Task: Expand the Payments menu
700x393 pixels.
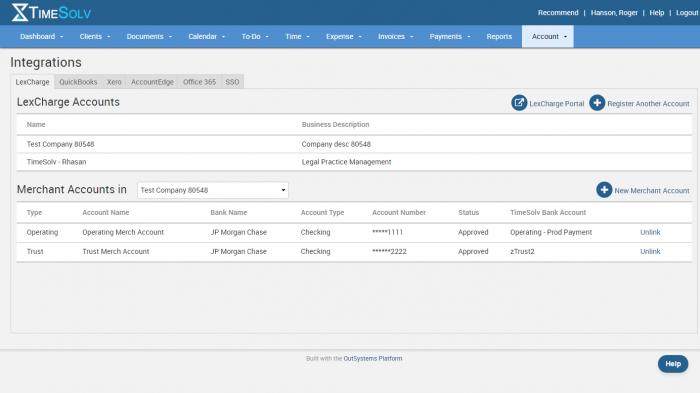Action: [x=450, y=37]
